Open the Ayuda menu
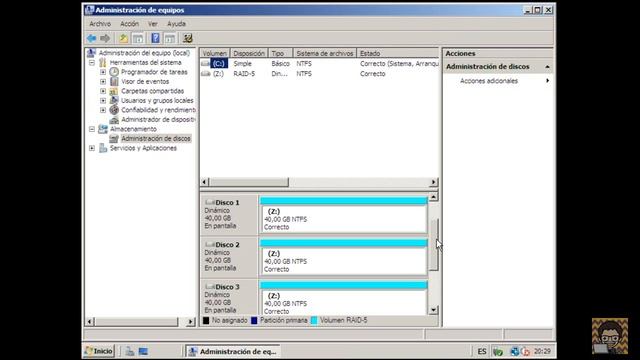This screenshot has width=640, height=360. click(176, 24)
